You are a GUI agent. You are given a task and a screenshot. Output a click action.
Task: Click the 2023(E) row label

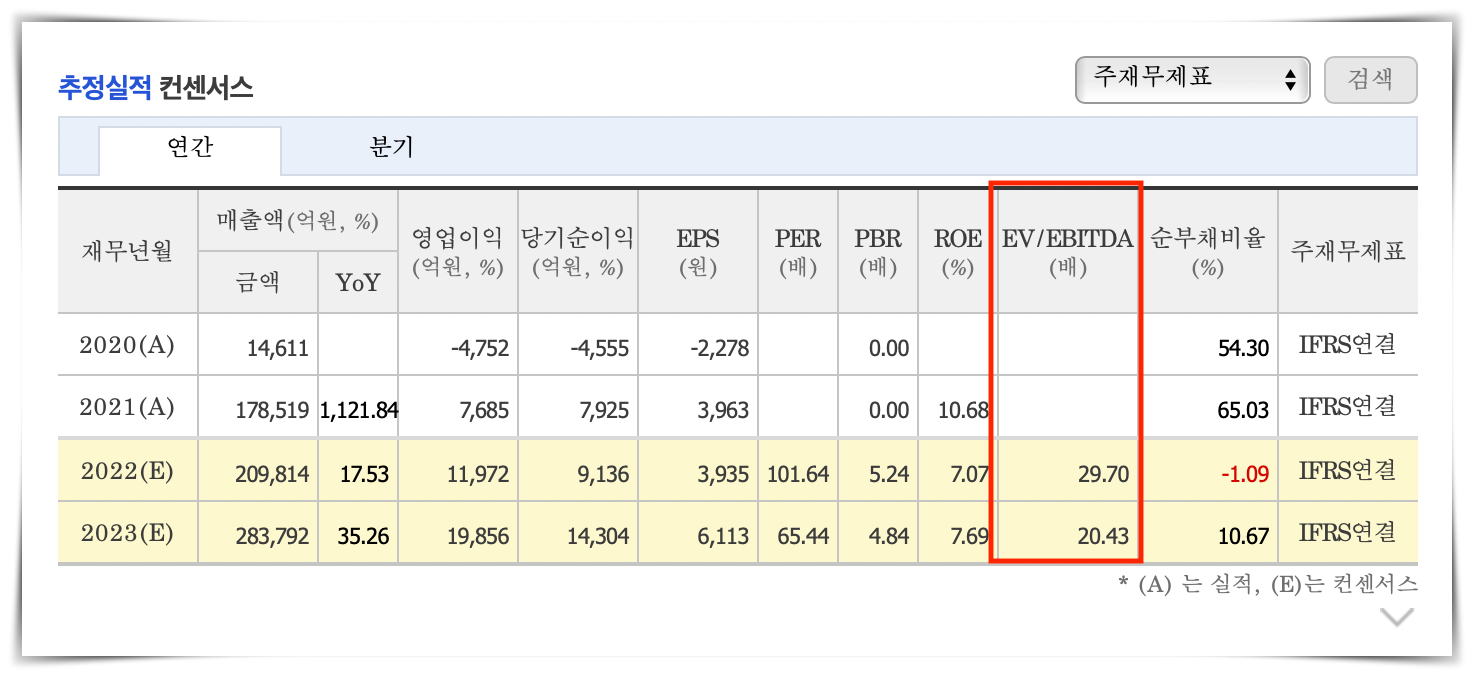tap(127, 533)
